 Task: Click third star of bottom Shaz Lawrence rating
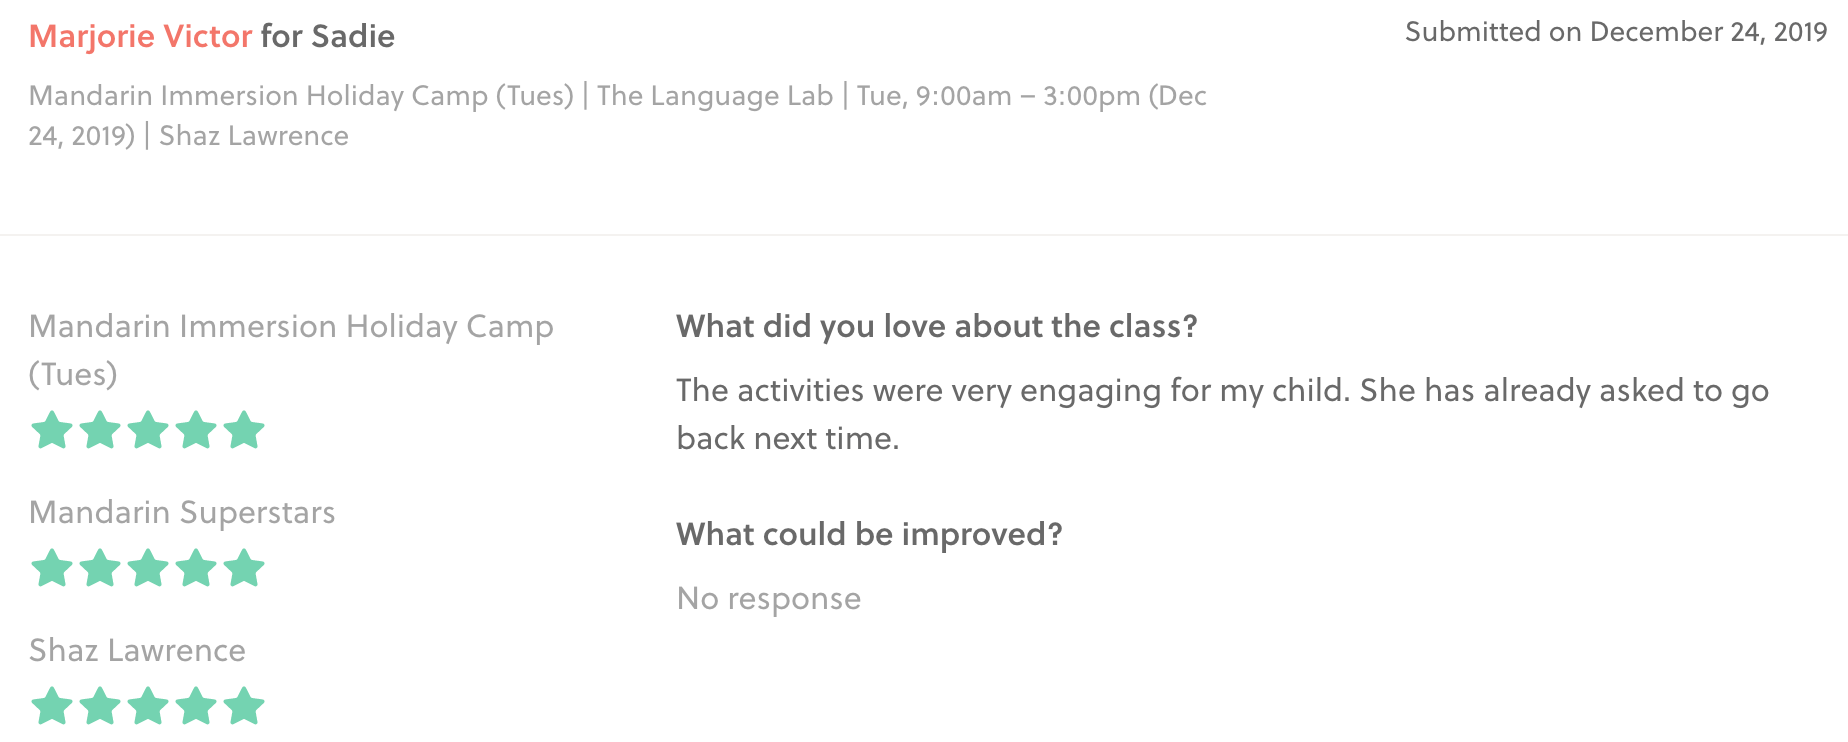pos(148,706)
